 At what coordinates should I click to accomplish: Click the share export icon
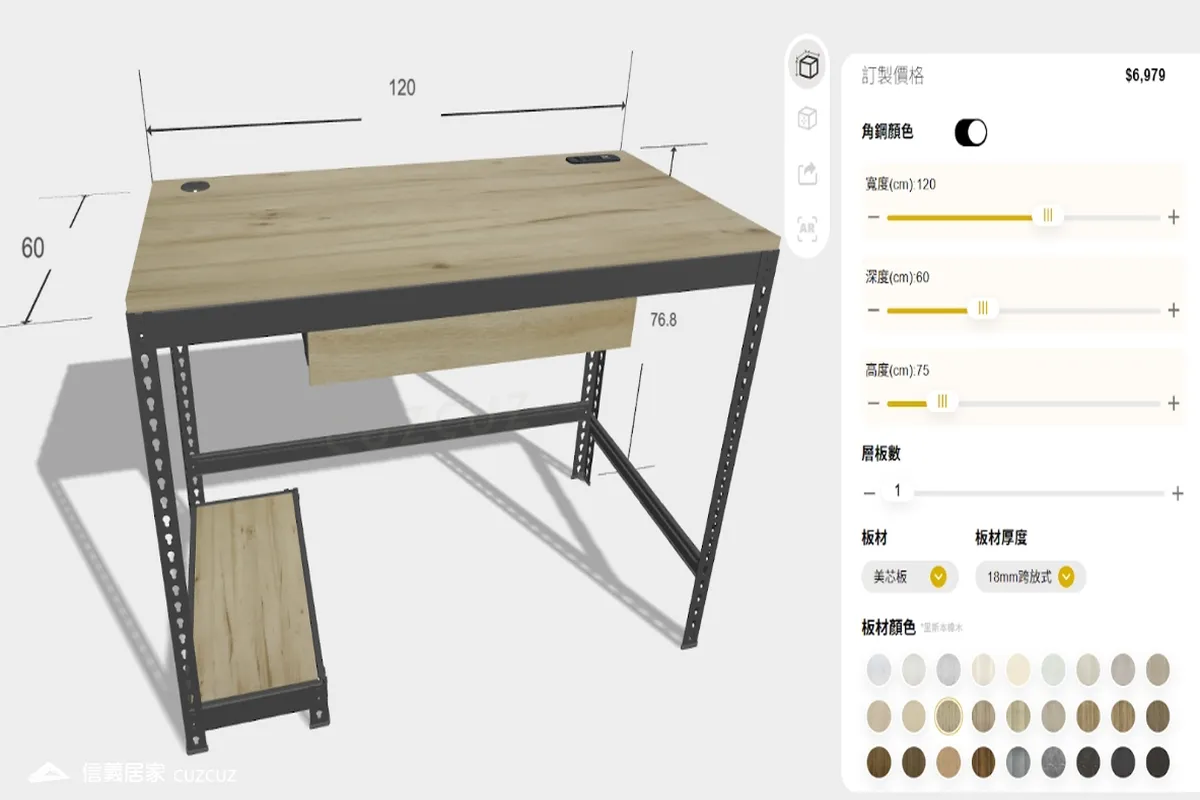tap(807, 174)
